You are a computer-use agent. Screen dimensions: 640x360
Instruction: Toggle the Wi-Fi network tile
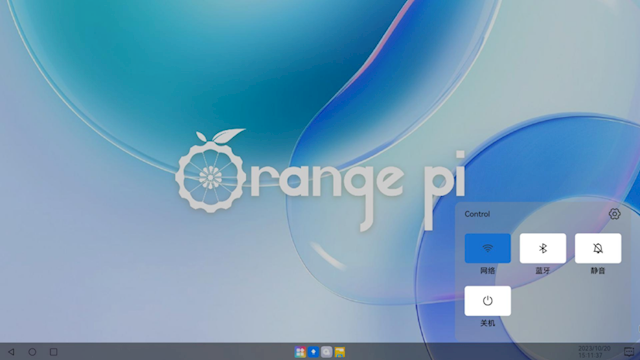(x=487, y=248)
